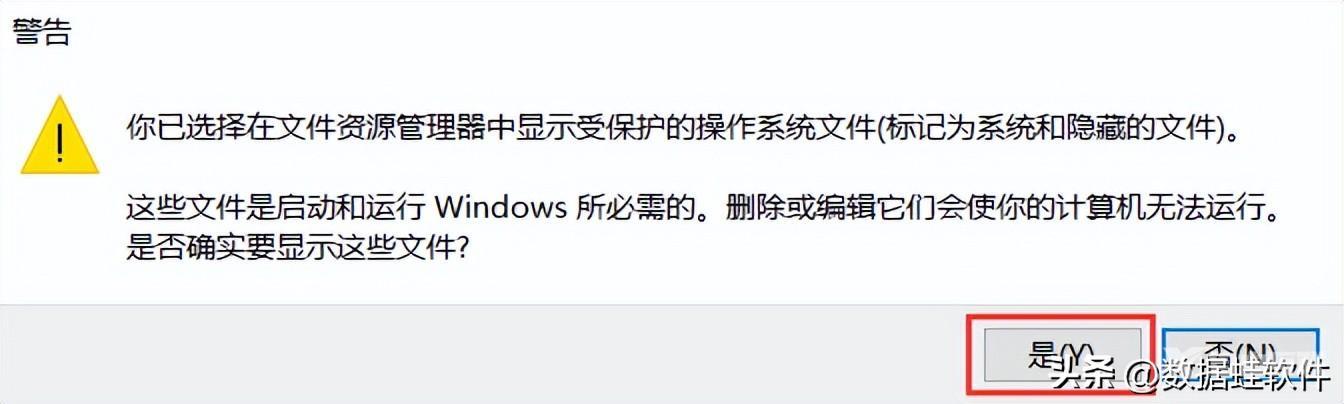Click the question 是否确实要显示这些文件?
The width and height of the screenshot is (1344, 404).
(x=298, y=248)
